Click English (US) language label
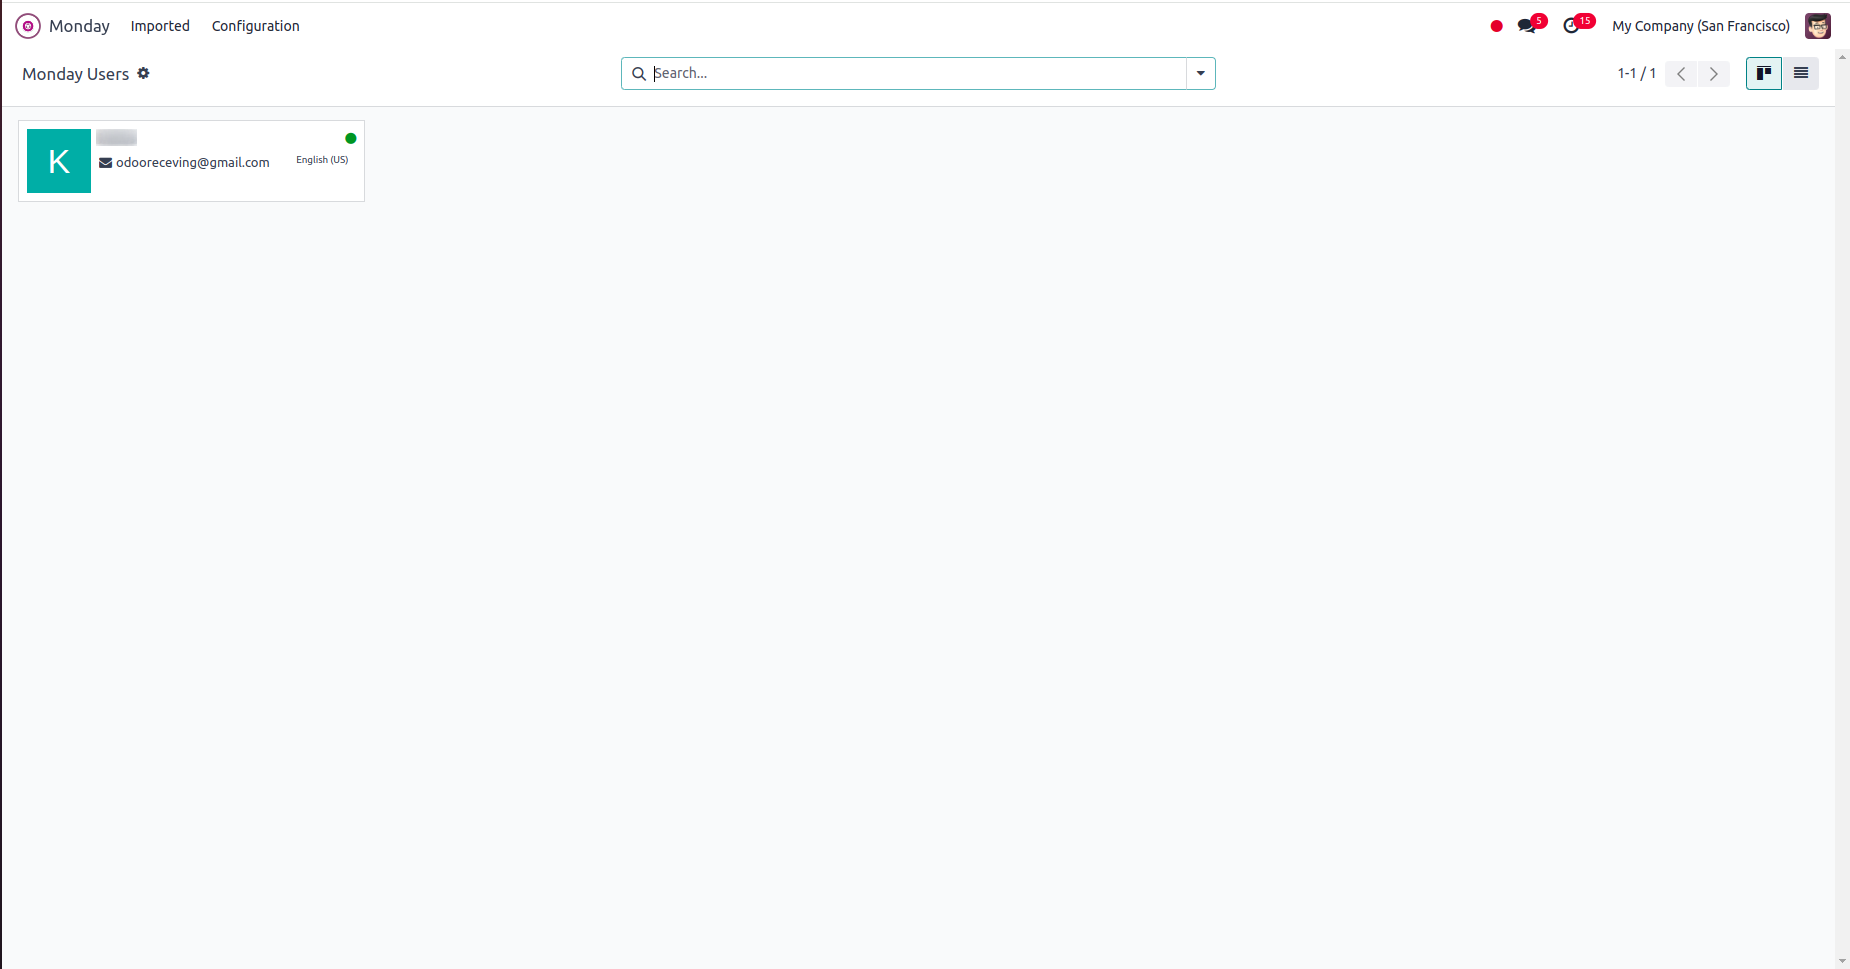 pyautogui.click(x=322, y=160)
